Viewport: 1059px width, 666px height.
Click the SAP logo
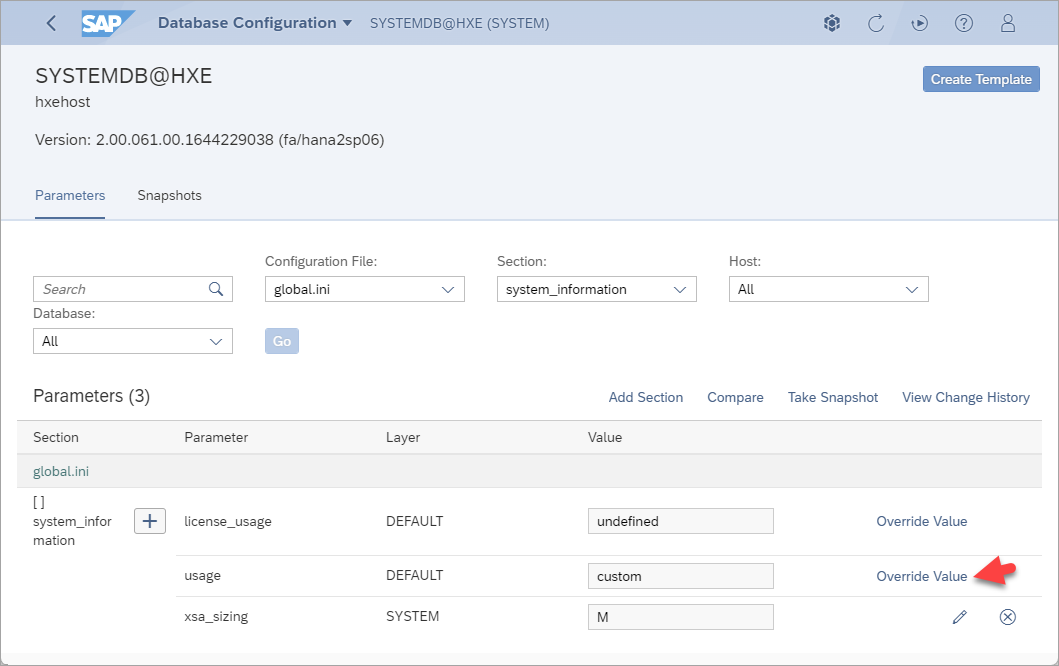(x=107, y=24)
